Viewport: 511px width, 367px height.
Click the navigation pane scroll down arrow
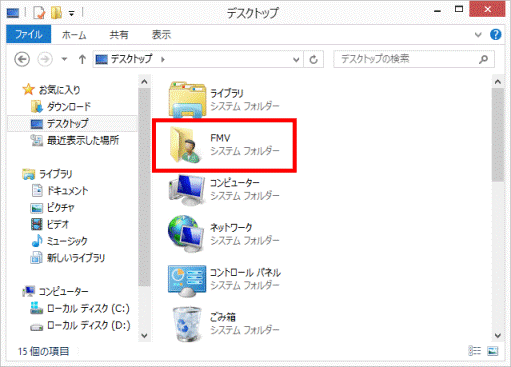point(144,335)
